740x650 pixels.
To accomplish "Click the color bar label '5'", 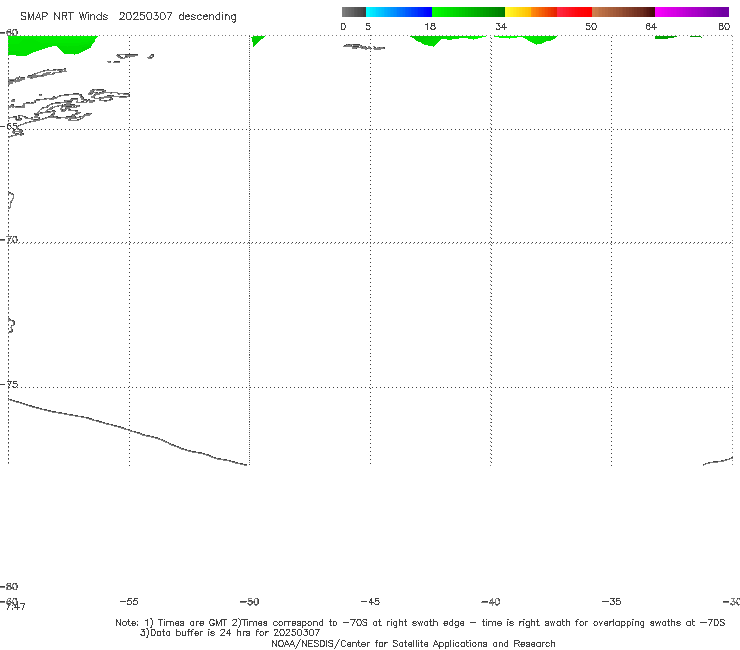I will (x=368, y=27).
